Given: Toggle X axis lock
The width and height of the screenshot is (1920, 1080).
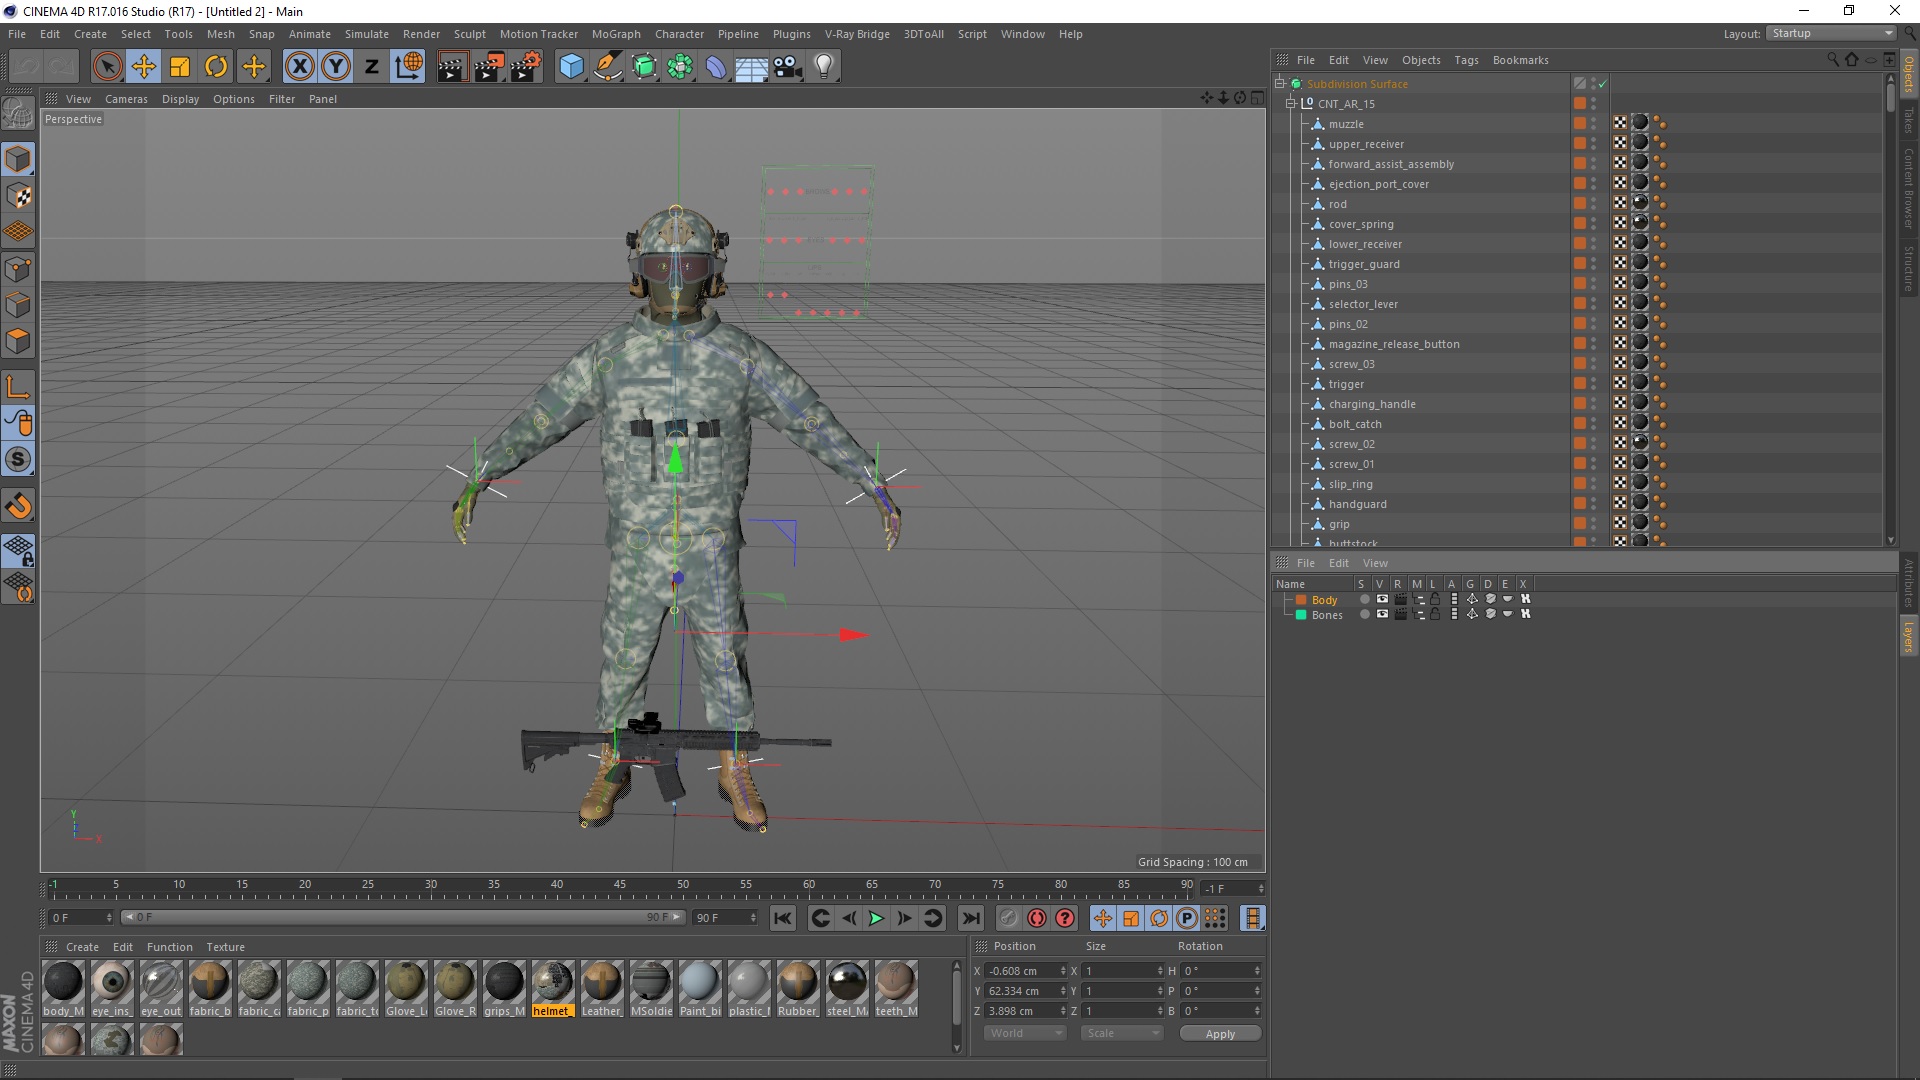Looking at the screenshot, I should click(299, 67).
